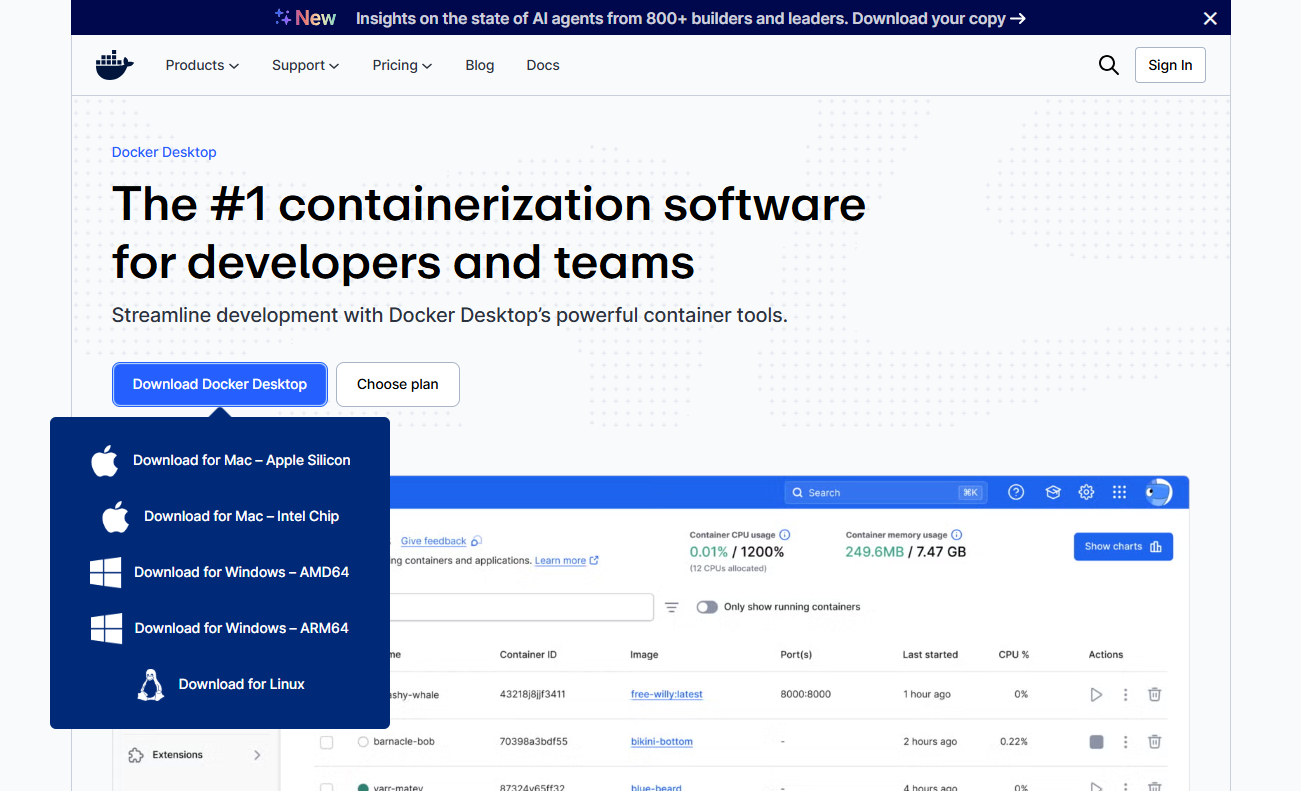Screen dimensions: 1301x791
Task: Click the icon next to Give feedback
Action: click(x=476, y=541)
